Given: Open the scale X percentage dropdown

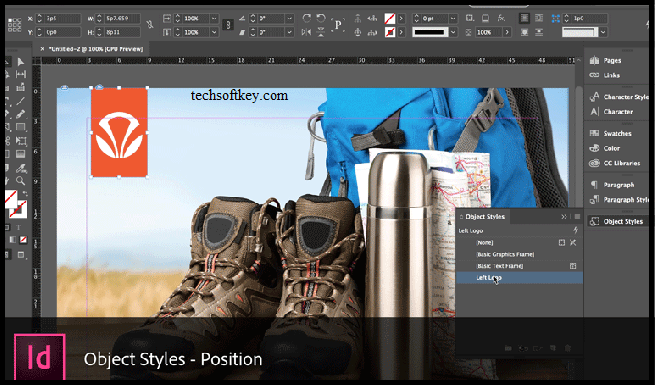Looking at the screenshot, I should (x=214, y=18).
